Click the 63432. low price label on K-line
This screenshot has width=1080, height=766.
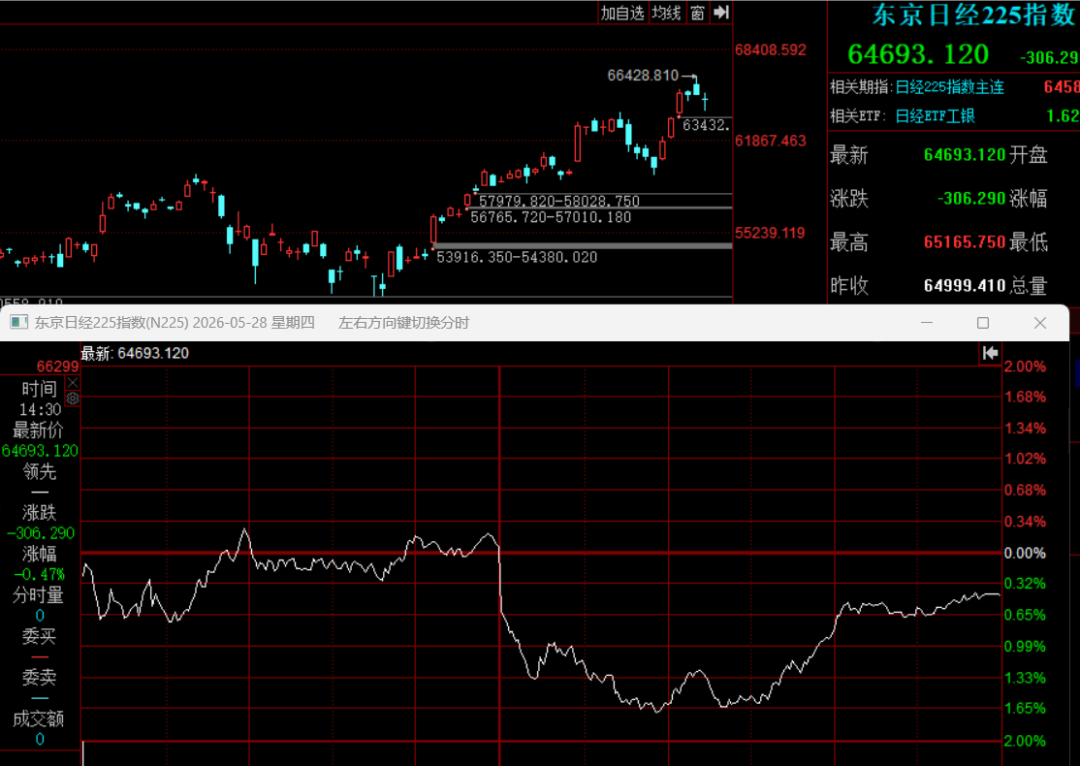(706, 125)
